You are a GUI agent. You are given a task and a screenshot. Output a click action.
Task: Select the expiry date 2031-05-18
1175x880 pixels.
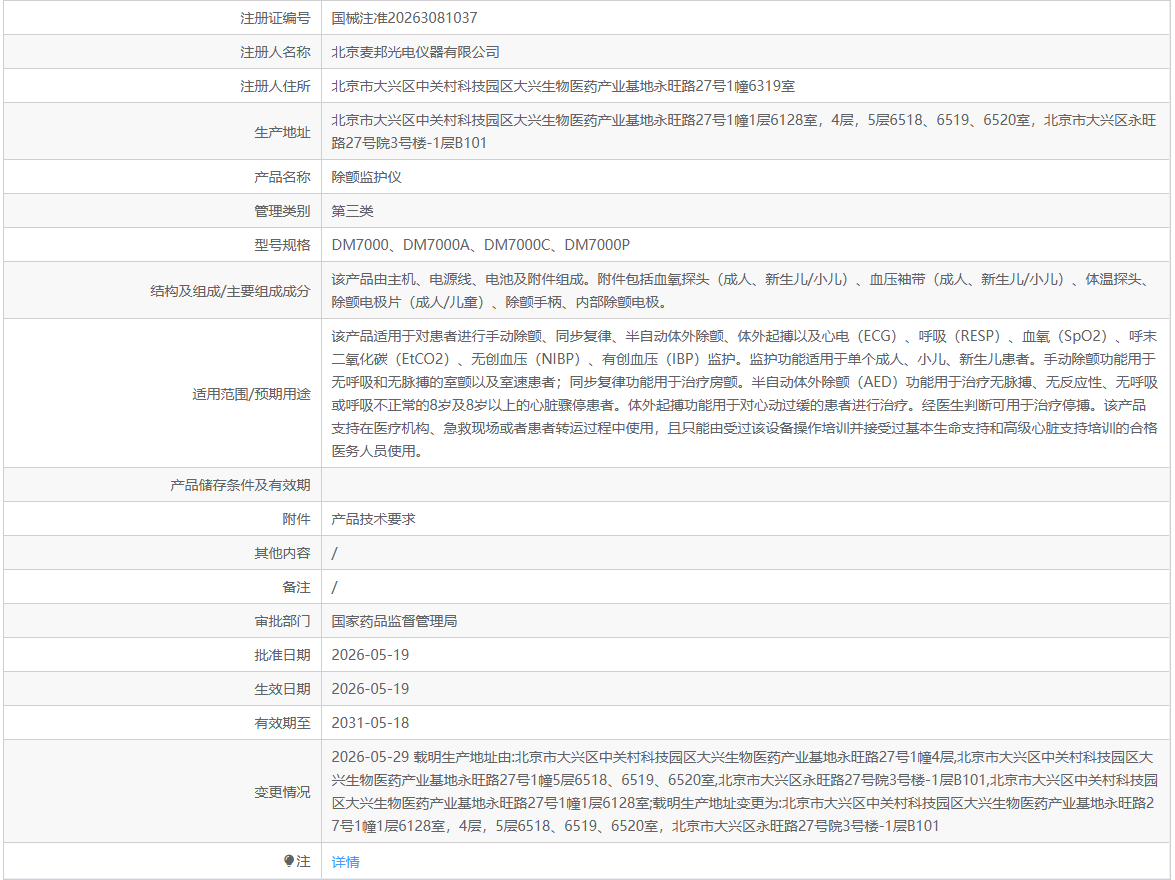tap(370, 723)
